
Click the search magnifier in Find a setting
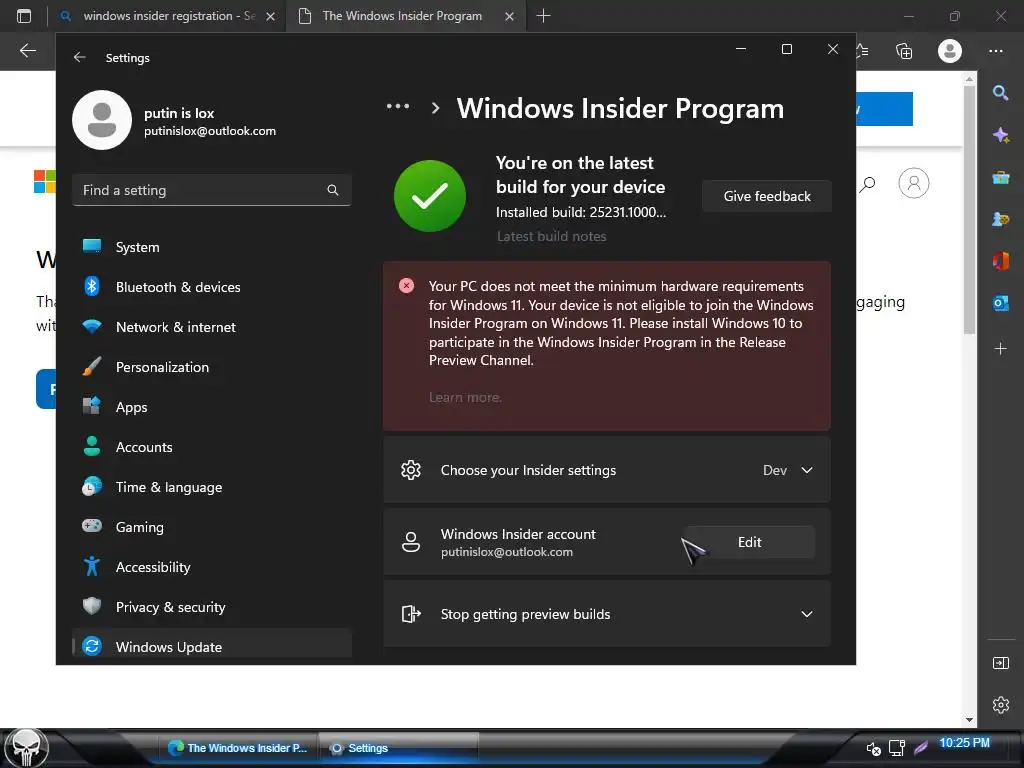(x=332, y=190)
